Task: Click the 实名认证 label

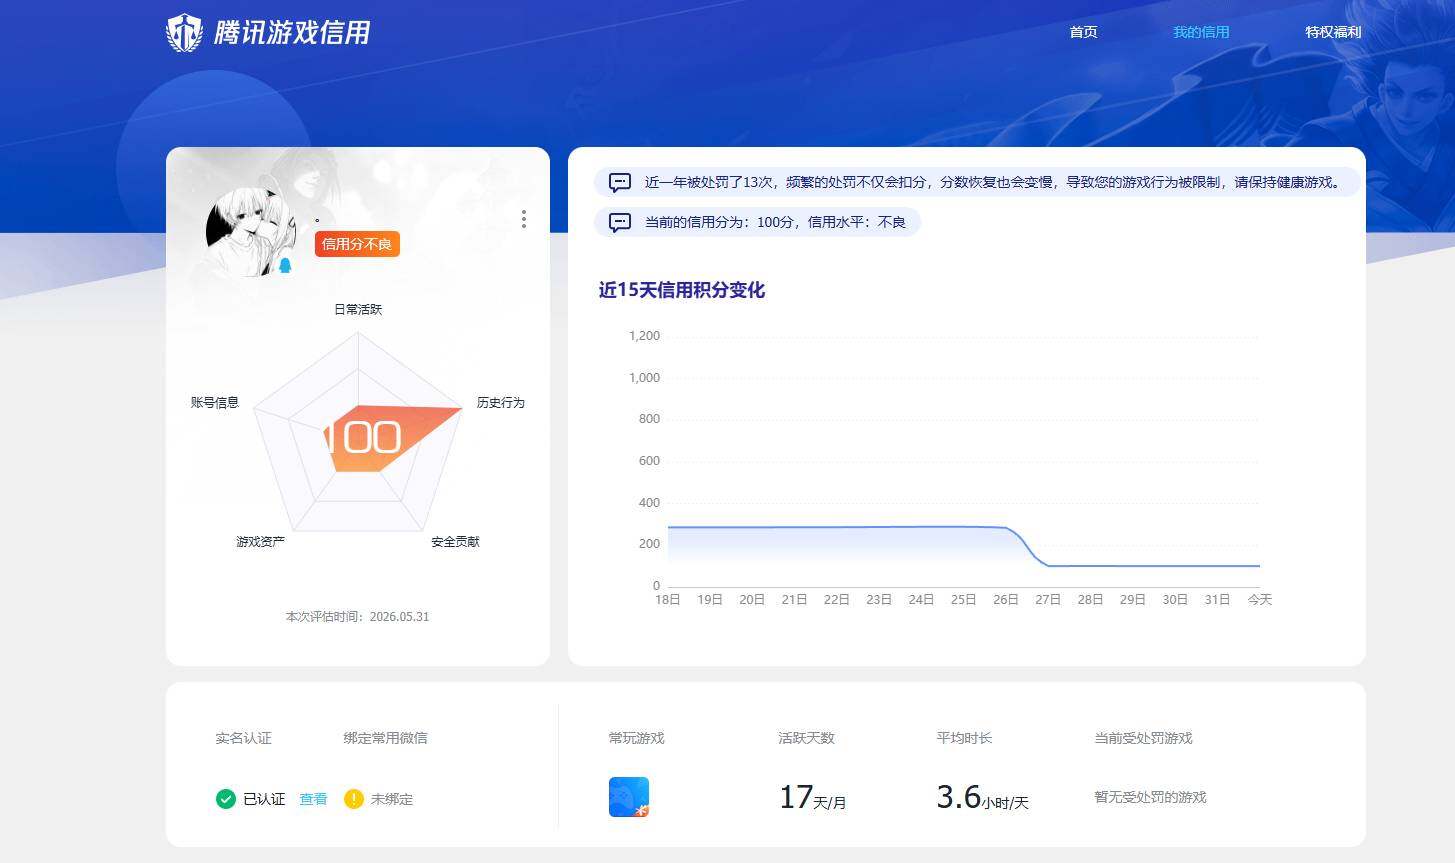Action: point(243,738)
